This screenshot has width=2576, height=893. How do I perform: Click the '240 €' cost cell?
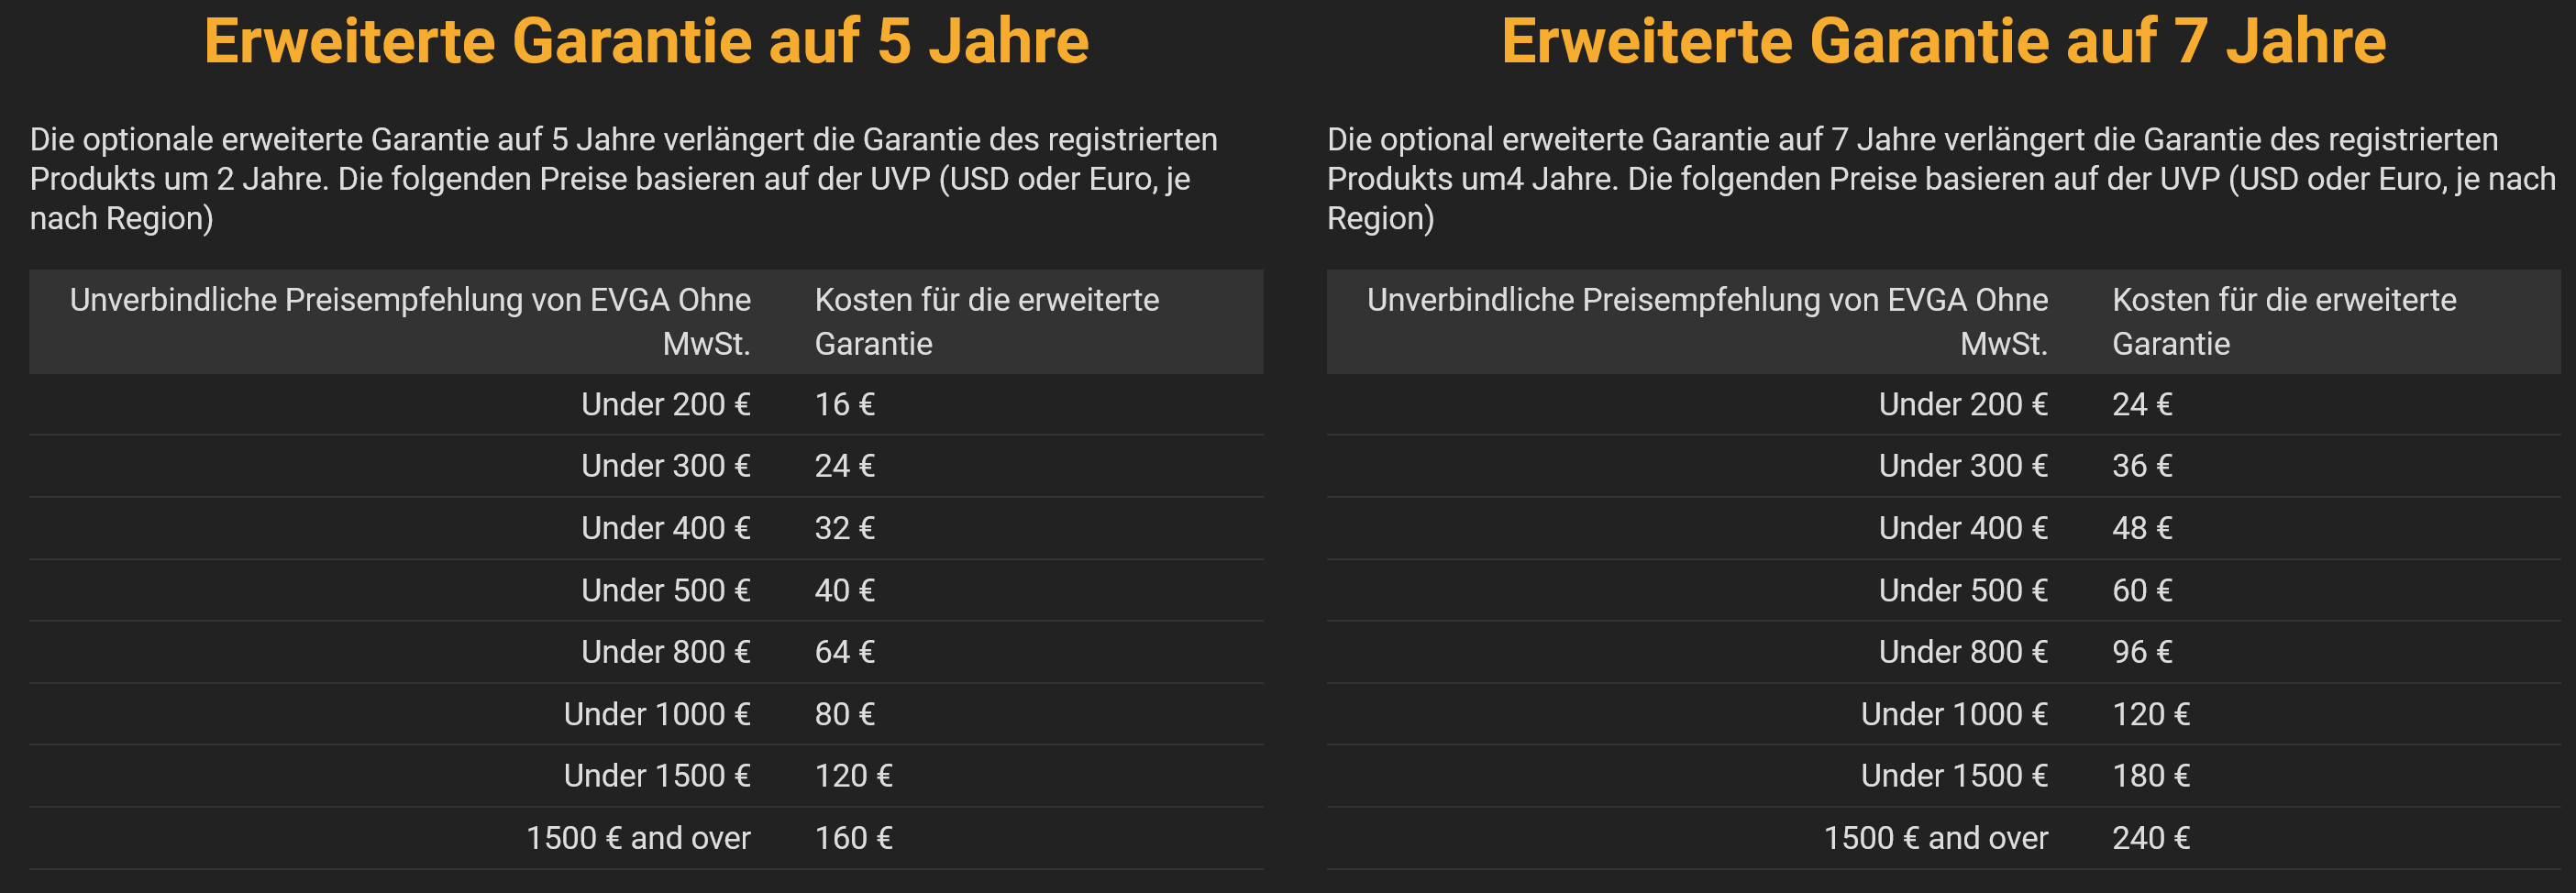pos(2151,838)
